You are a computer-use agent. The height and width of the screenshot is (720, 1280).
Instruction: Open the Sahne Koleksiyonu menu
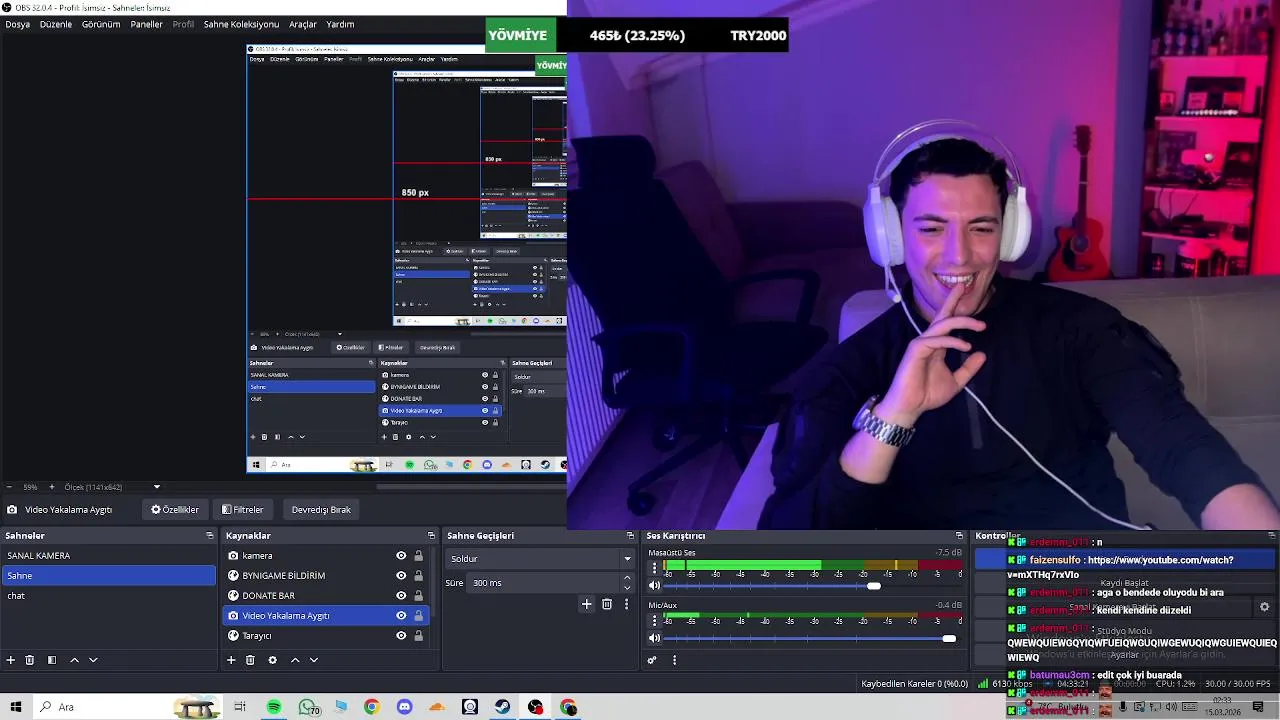(241, 24)
